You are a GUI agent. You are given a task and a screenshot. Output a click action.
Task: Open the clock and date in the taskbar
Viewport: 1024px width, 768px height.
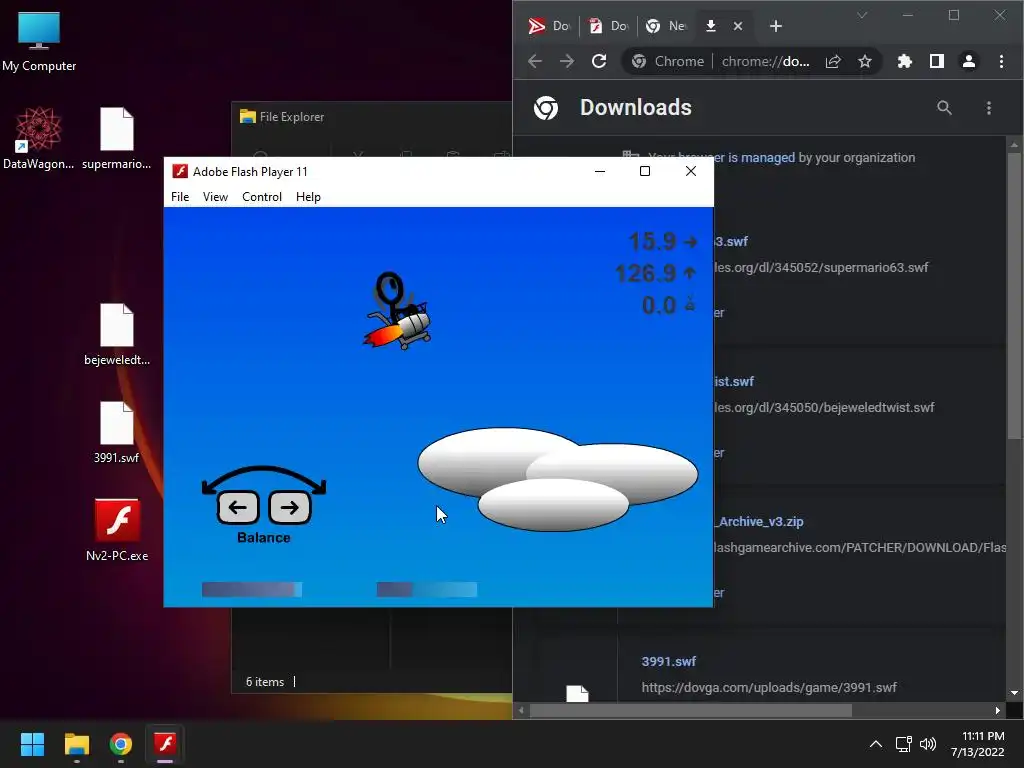coord(978,744)
